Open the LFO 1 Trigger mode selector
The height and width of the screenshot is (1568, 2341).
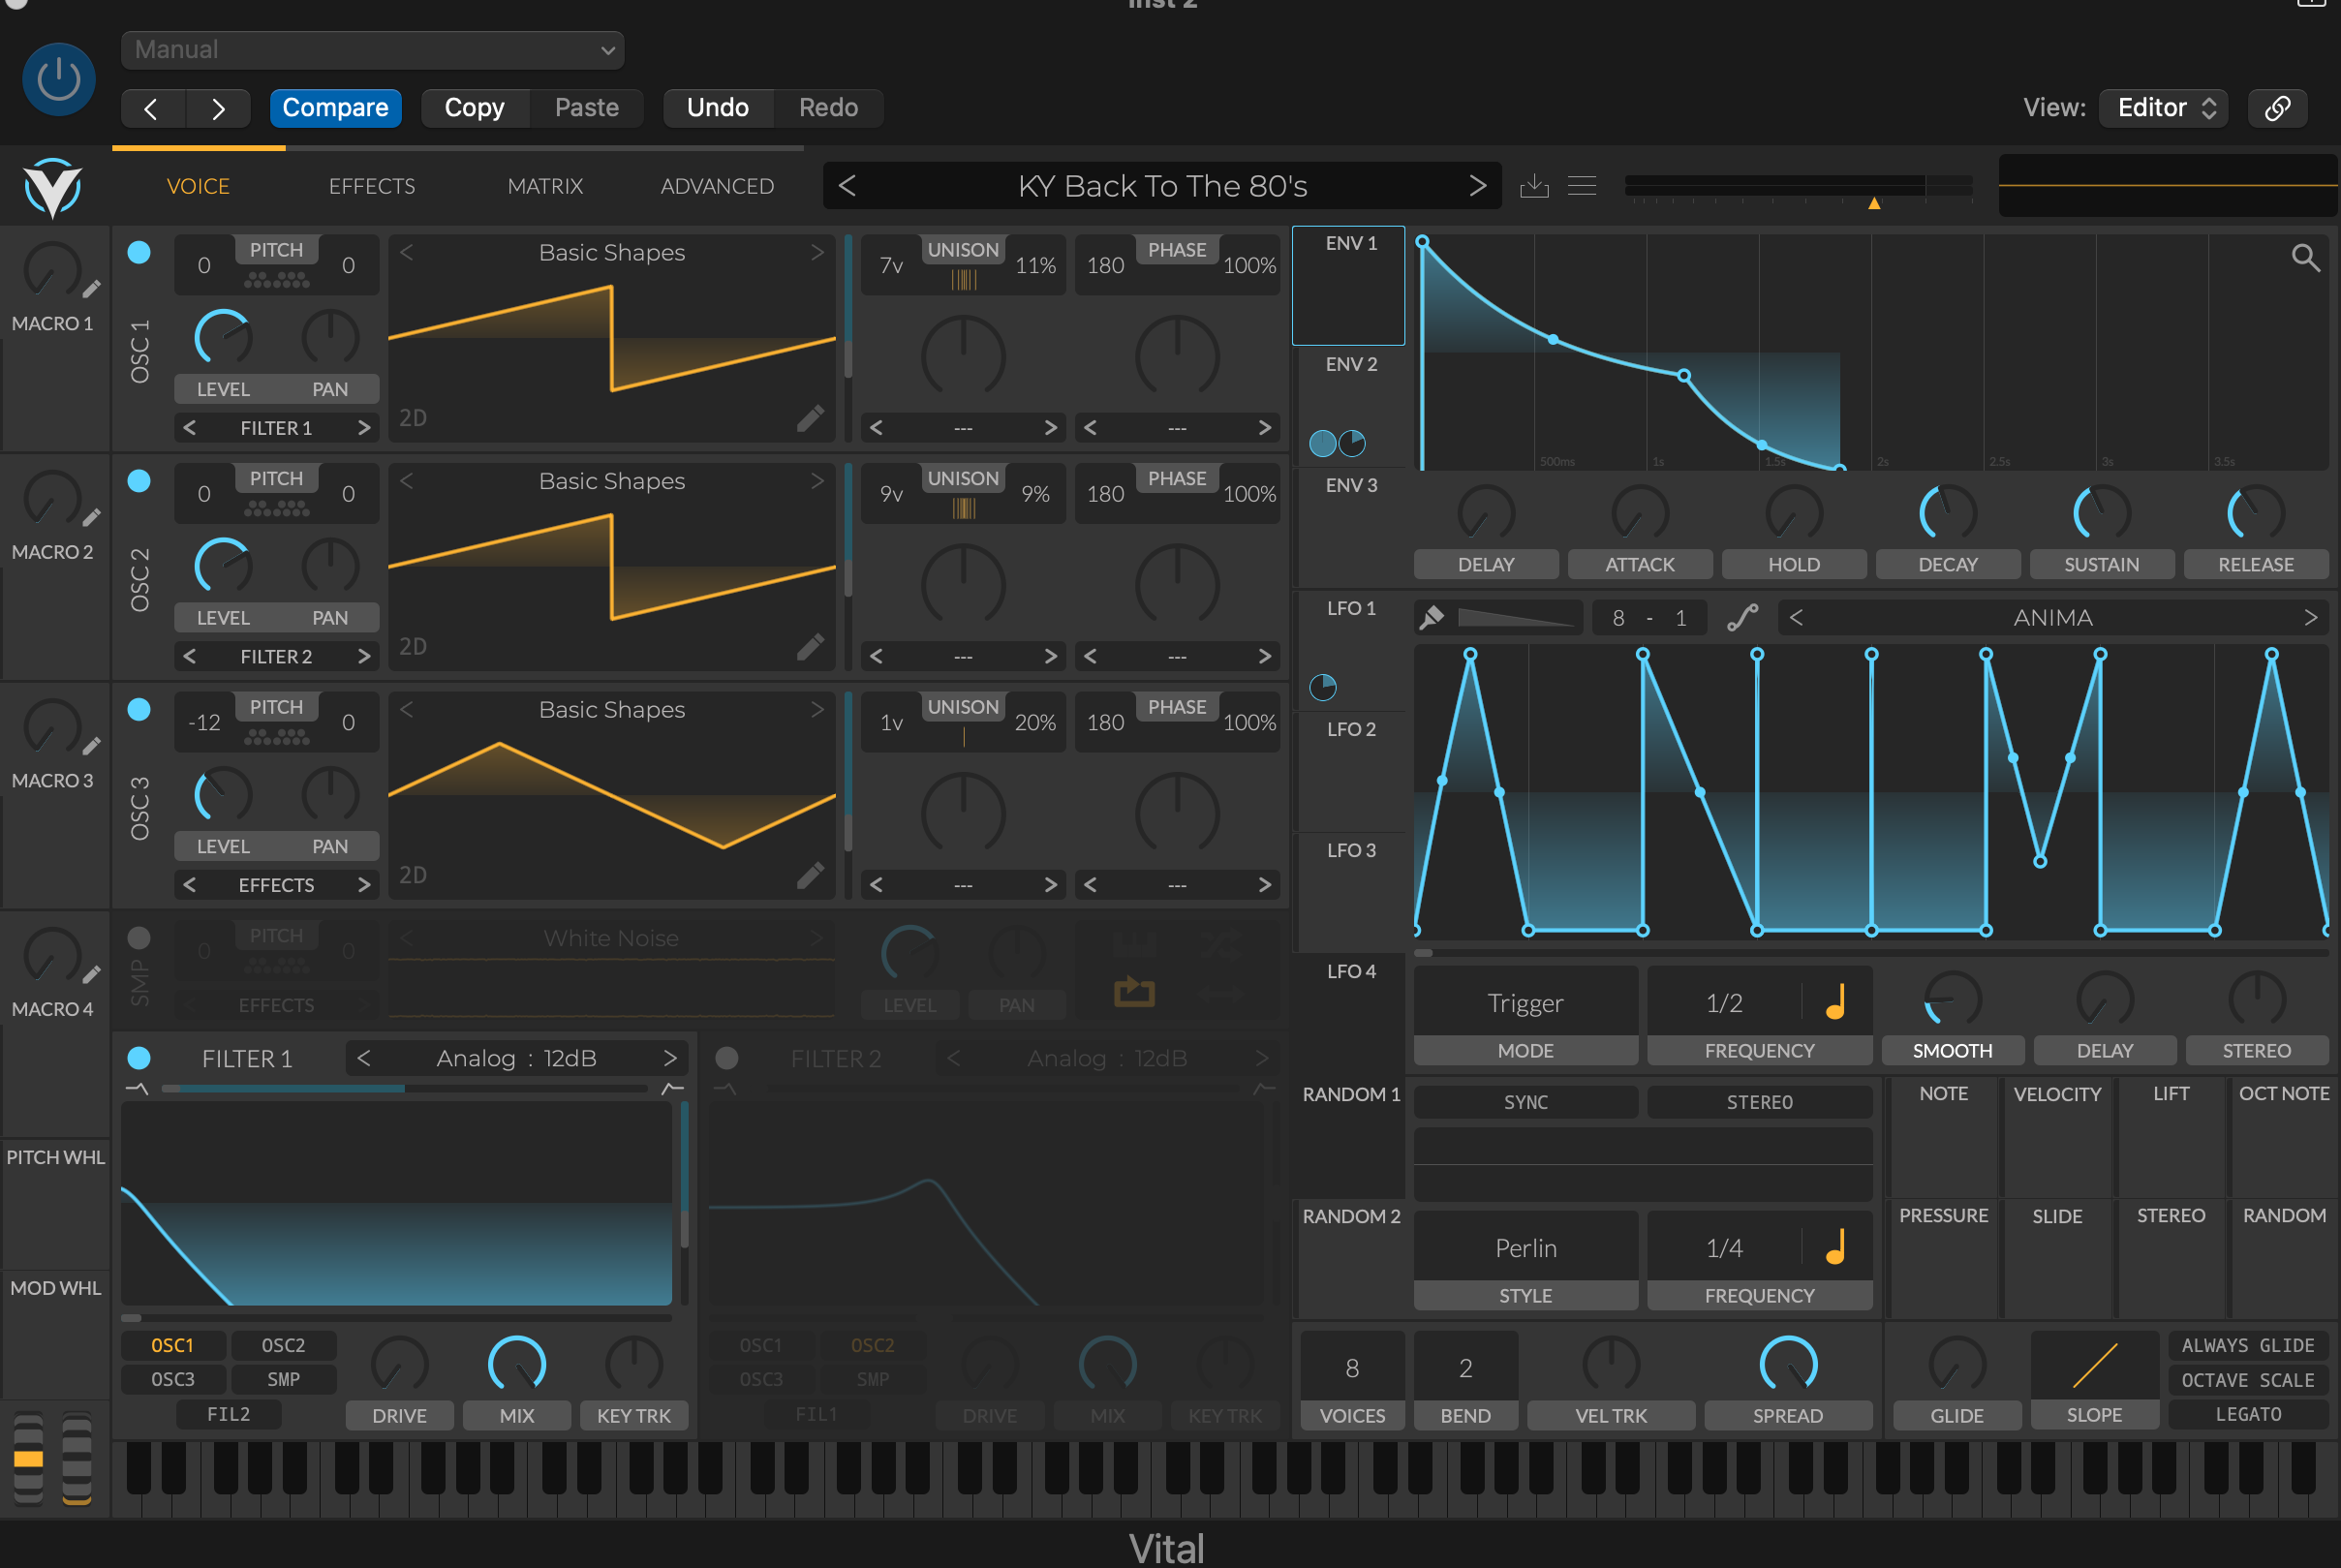[x=1525, y=1003]
